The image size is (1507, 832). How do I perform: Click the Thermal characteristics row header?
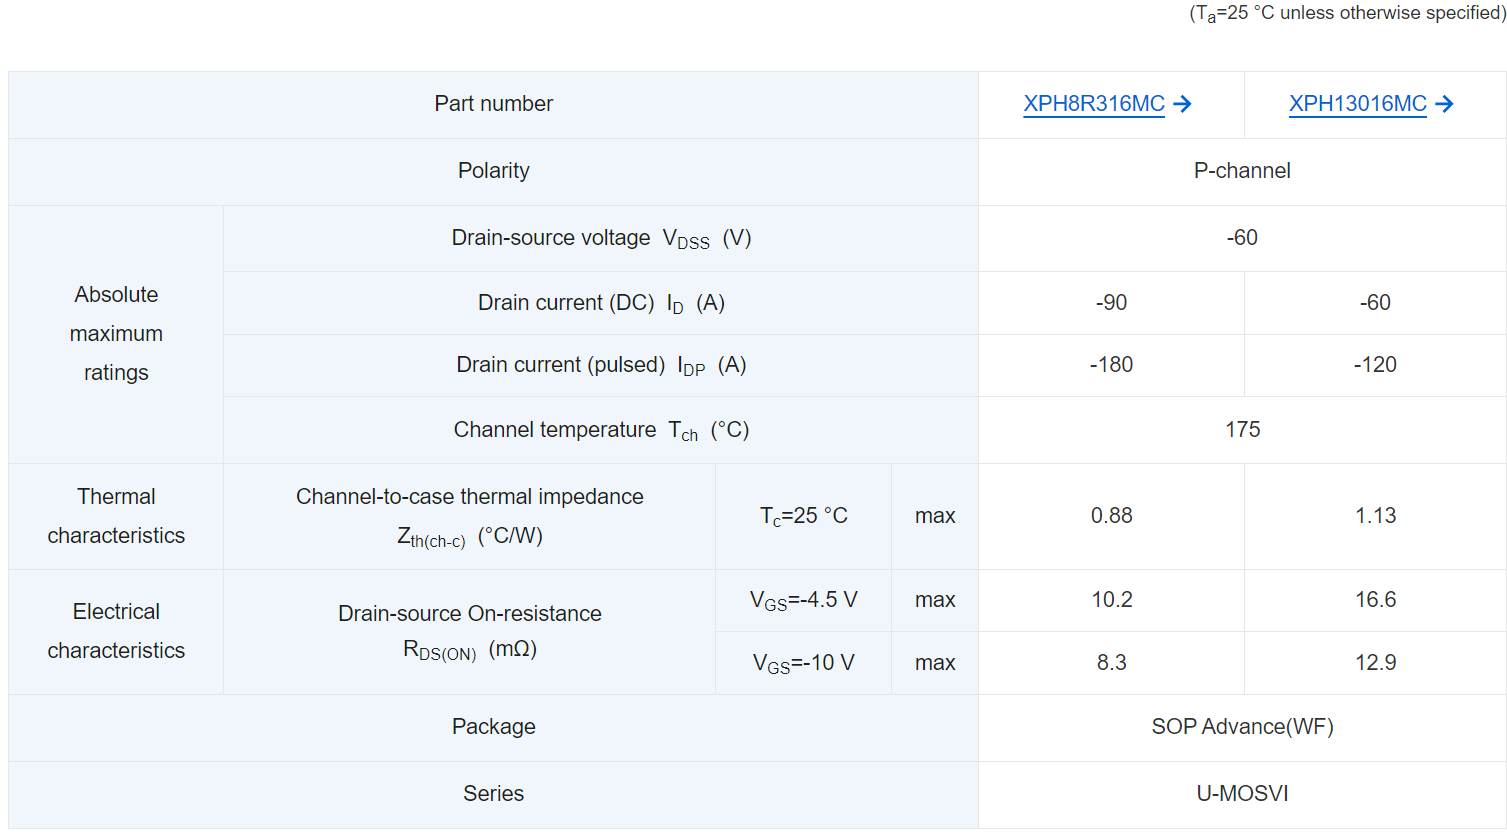click(x=116, y=516)
